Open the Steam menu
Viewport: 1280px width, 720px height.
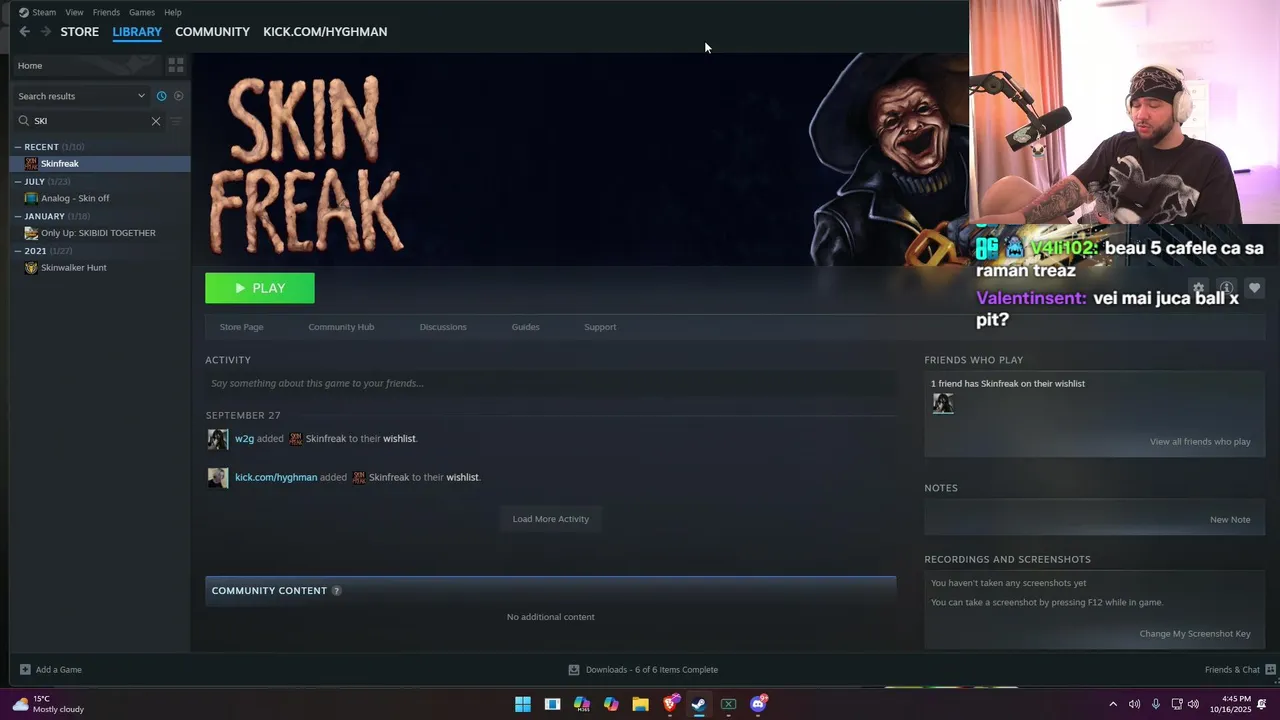(38, 12)
